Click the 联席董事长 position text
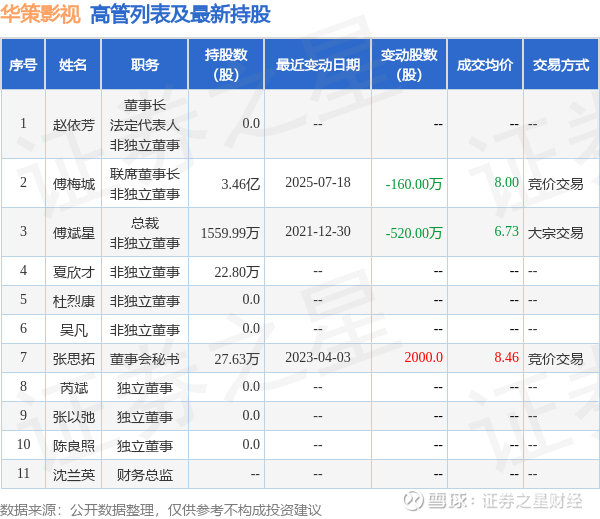This screenshot has height=519, width=600. (145, 174)
